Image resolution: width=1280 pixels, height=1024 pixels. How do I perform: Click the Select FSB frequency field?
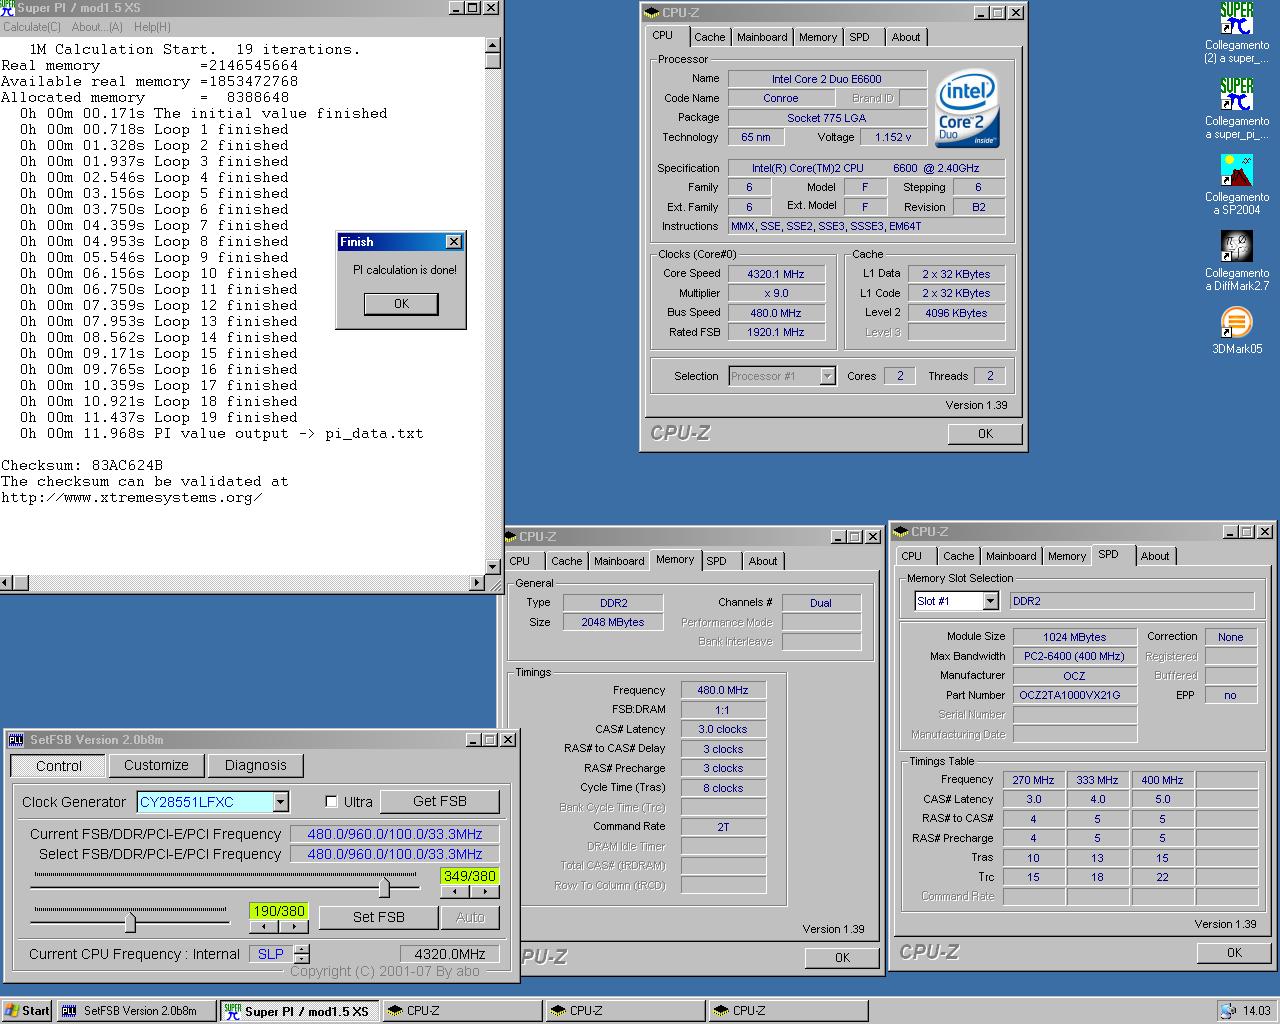point(395,854)
